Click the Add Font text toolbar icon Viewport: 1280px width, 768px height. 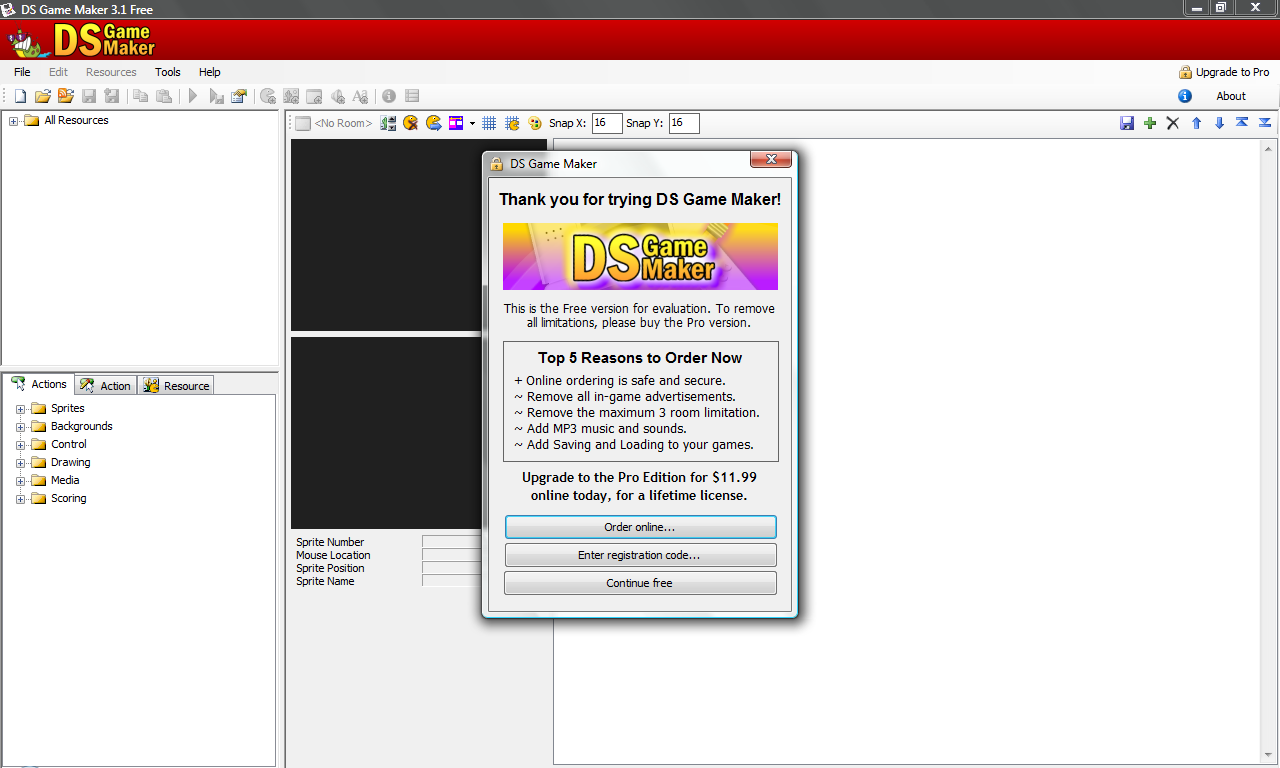[x=360, y=96]
